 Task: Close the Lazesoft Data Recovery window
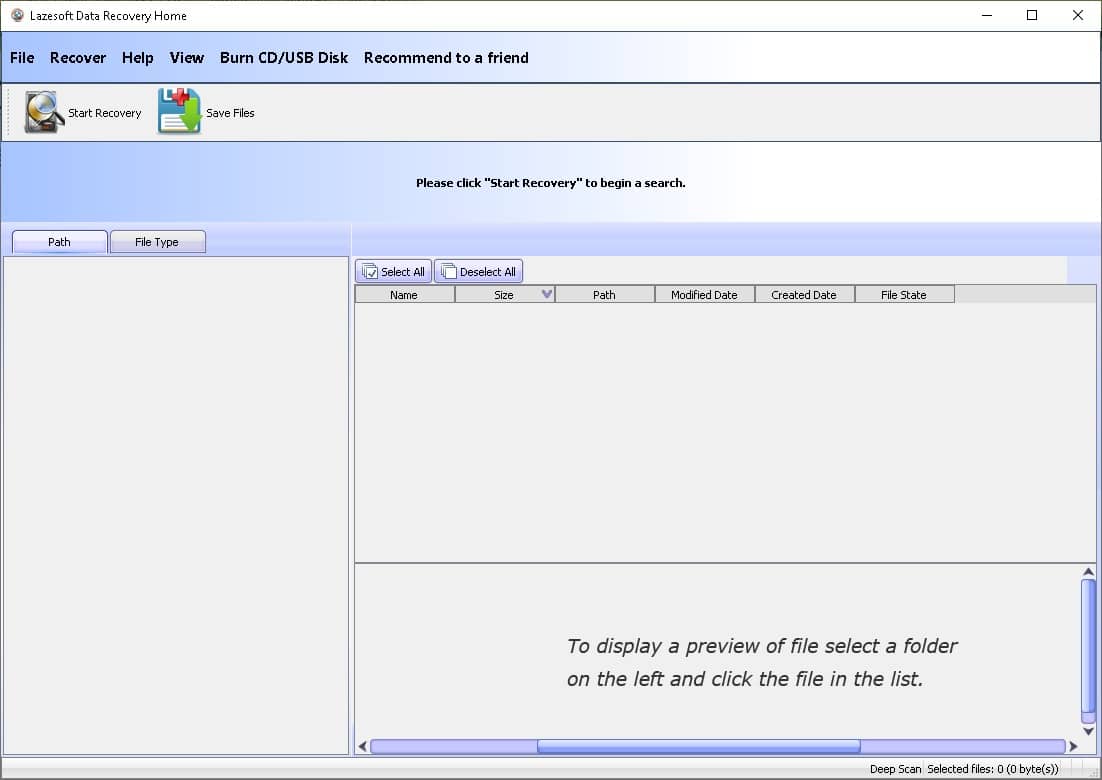[x=1077, y=15]
